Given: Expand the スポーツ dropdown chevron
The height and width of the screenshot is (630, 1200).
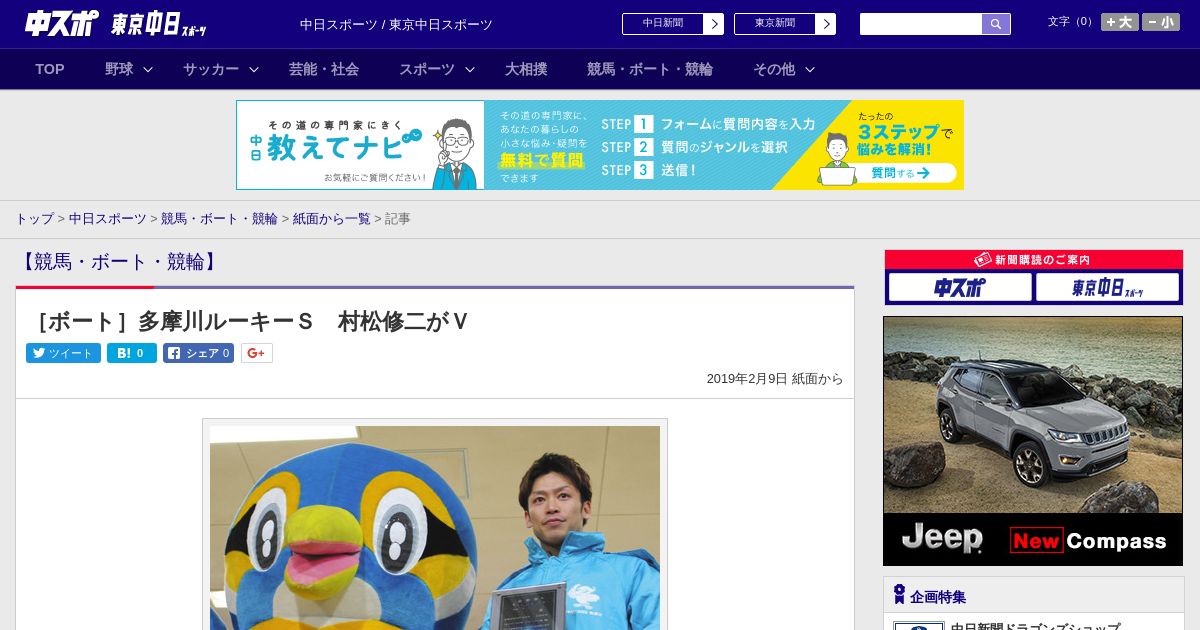Looking at the screenshot, I should coord(470,69).
